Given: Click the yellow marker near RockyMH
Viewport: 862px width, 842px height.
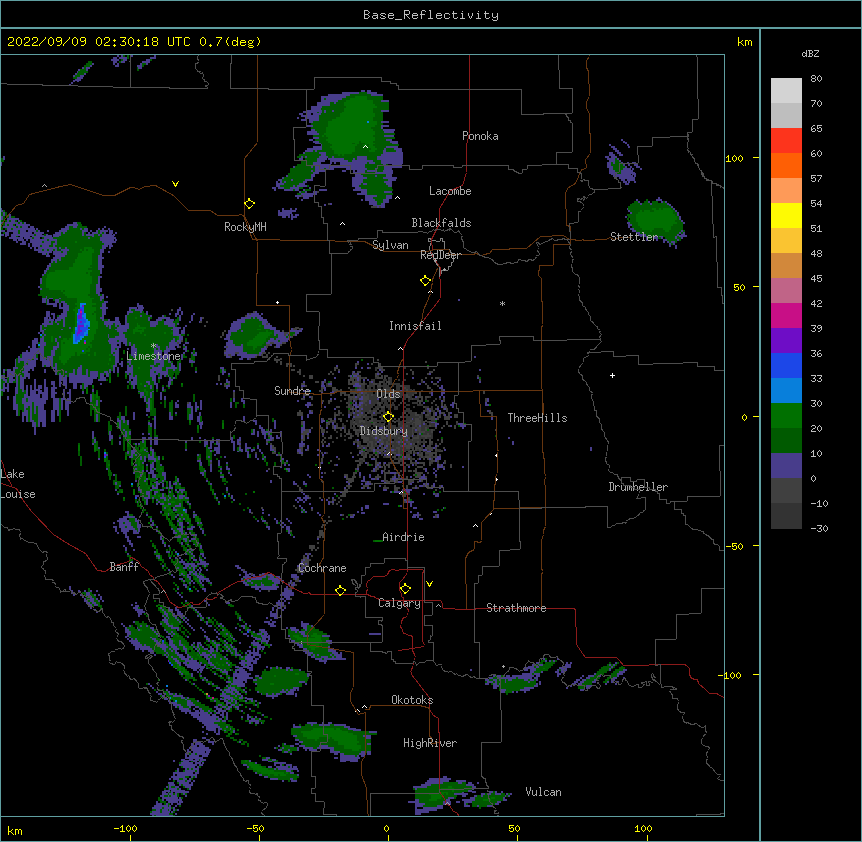Looking at the screenshot, I should pos(249,203).
